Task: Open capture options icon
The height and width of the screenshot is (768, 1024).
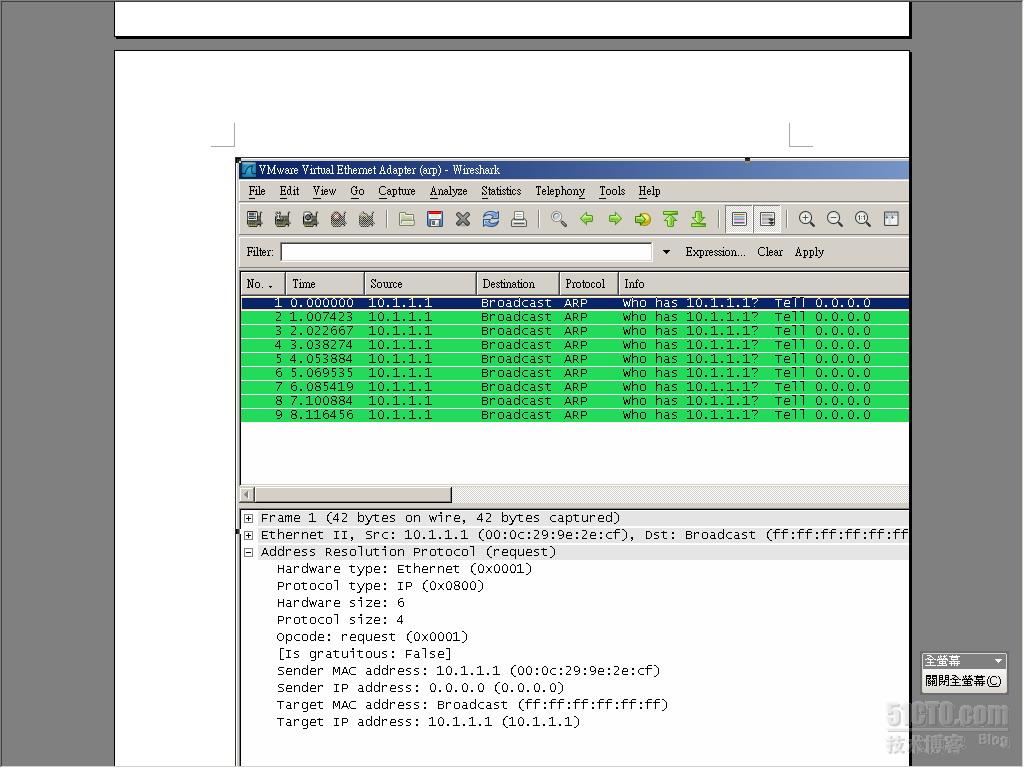Action: [282, 219]
